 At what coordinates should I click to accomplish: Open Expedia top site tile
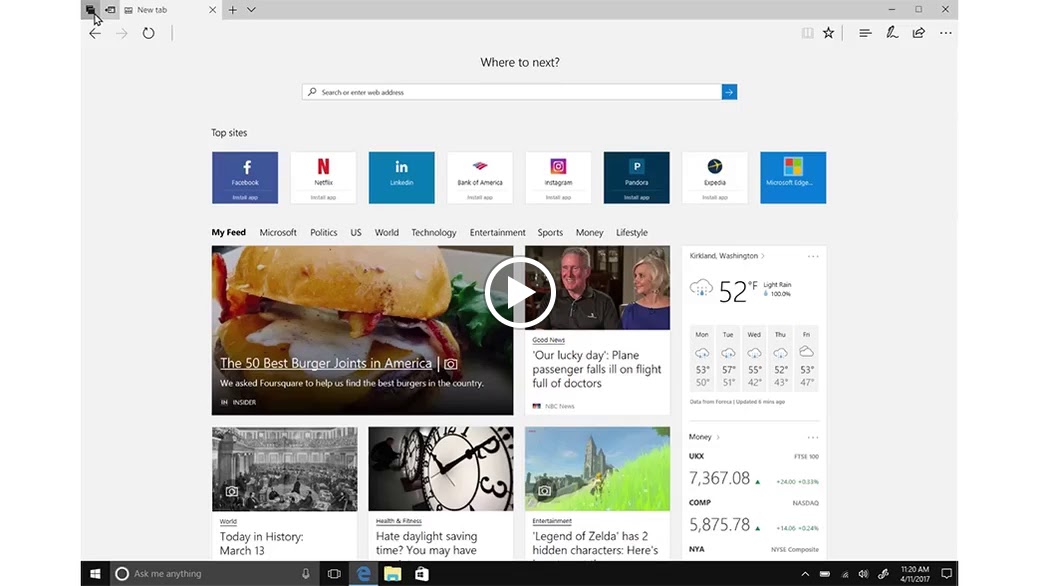[714, 178]
